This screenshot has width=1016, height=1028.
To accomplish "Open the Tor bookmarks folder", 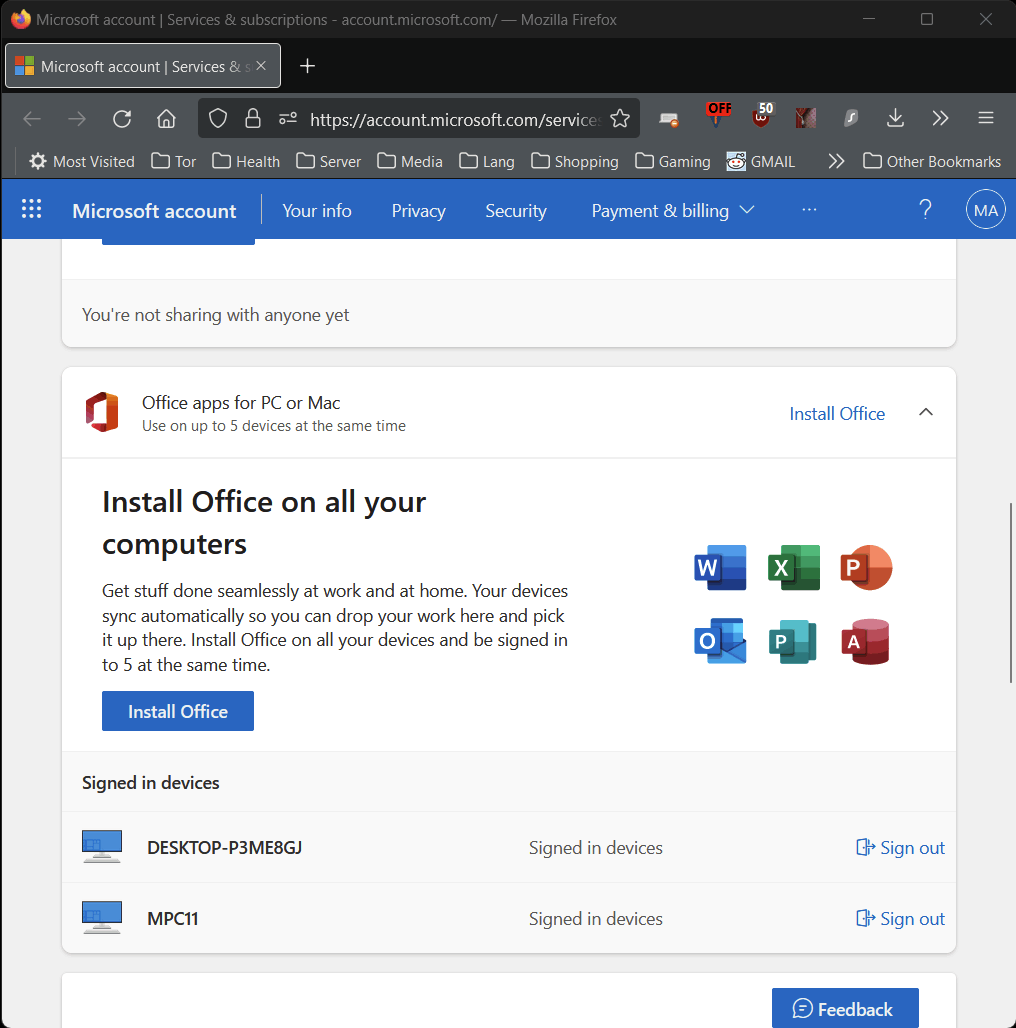I will [174, 161].
